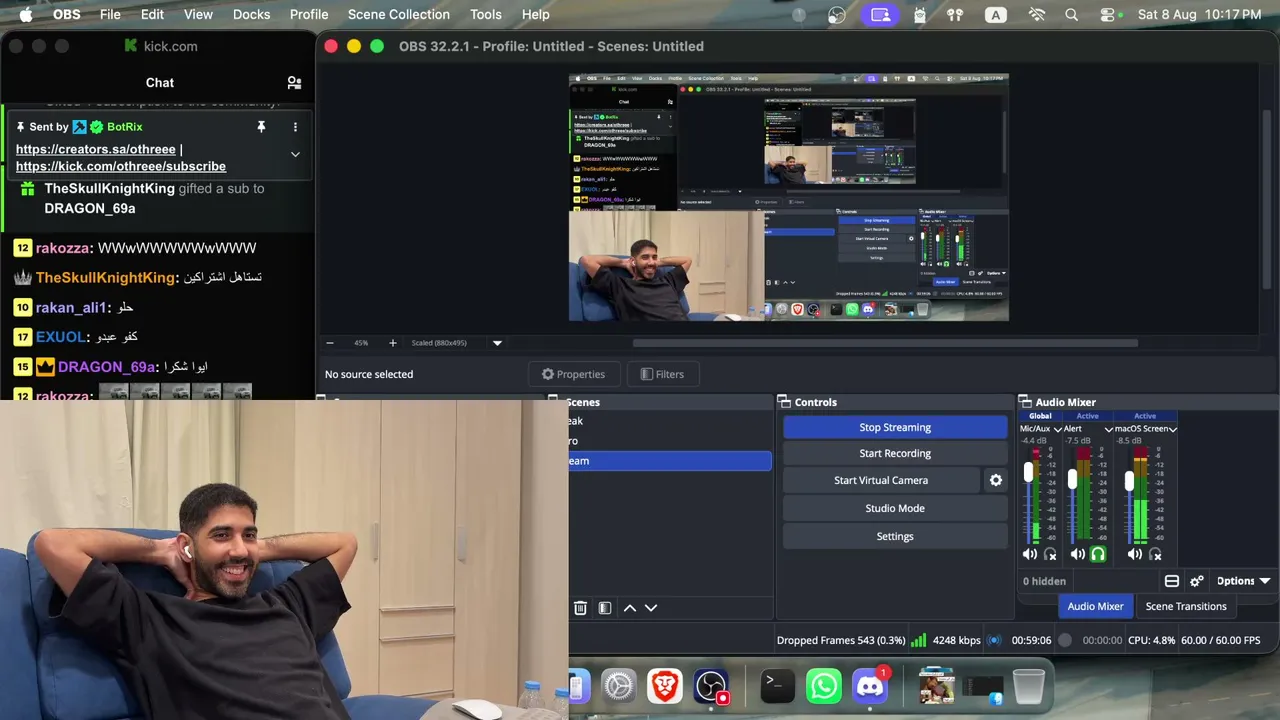Toggle macOS Screen headphone monitoring
Screen dimensions: 1280x720
tap(1155, 554)
